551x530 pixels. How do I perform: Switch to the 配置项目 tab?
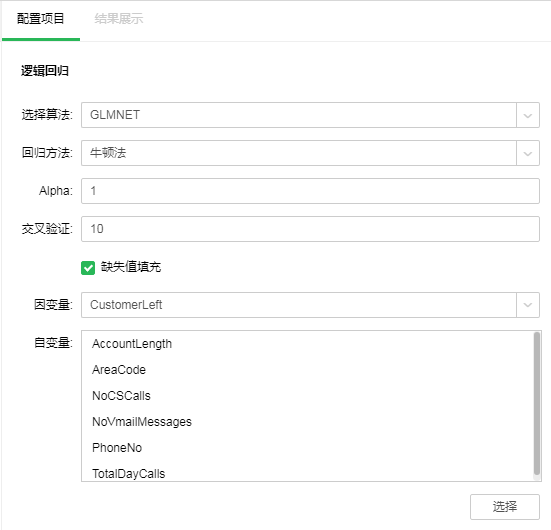coord(41,19)
